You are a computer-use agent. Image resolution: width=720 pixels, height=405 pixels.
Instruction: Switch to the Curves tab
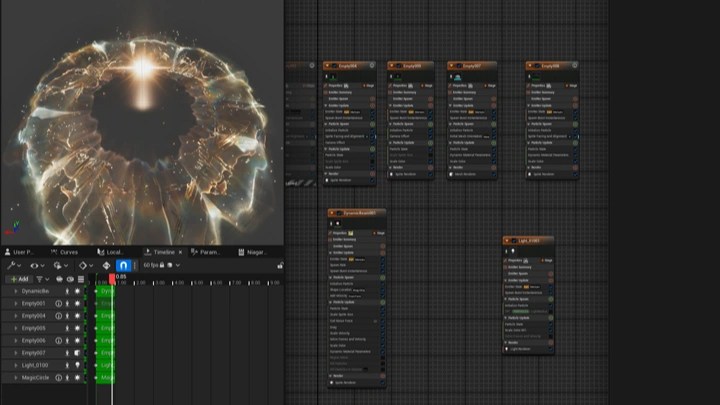66,252
